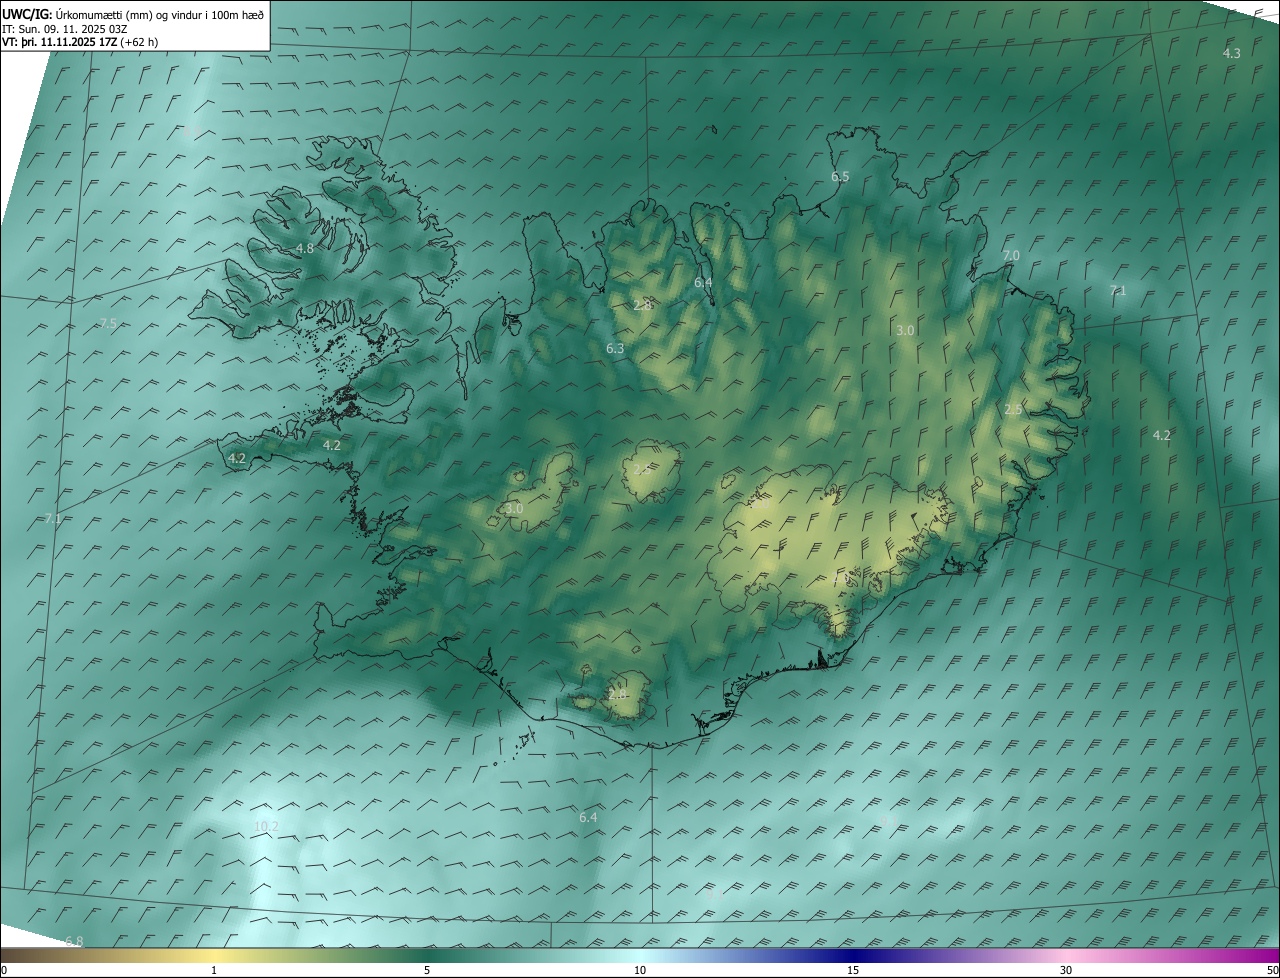Click the "50" tick on the color scale
1280x978 pixels.
point(1272,970)
